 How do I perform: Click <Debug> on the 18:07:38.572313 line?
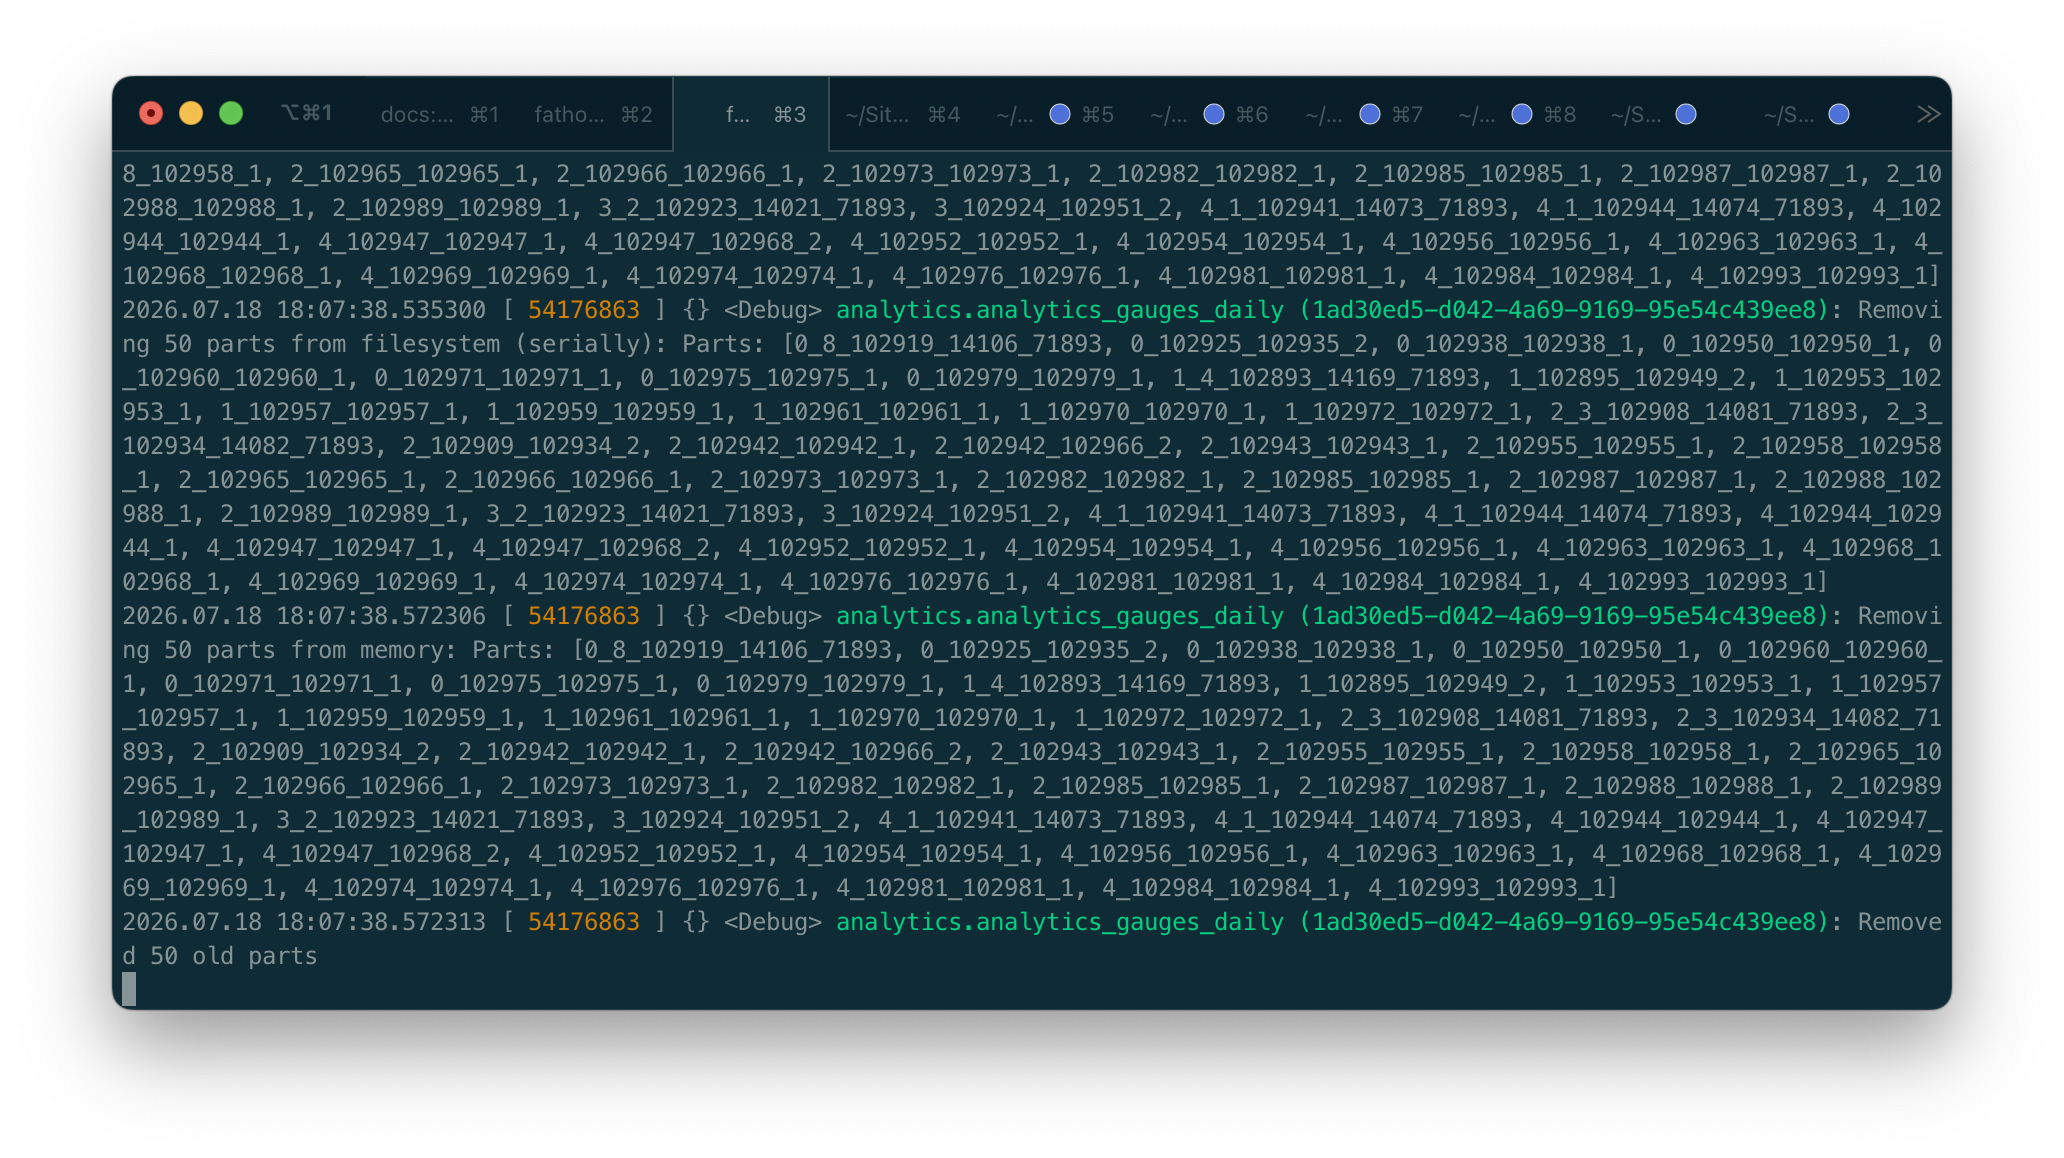coord(773,922)
